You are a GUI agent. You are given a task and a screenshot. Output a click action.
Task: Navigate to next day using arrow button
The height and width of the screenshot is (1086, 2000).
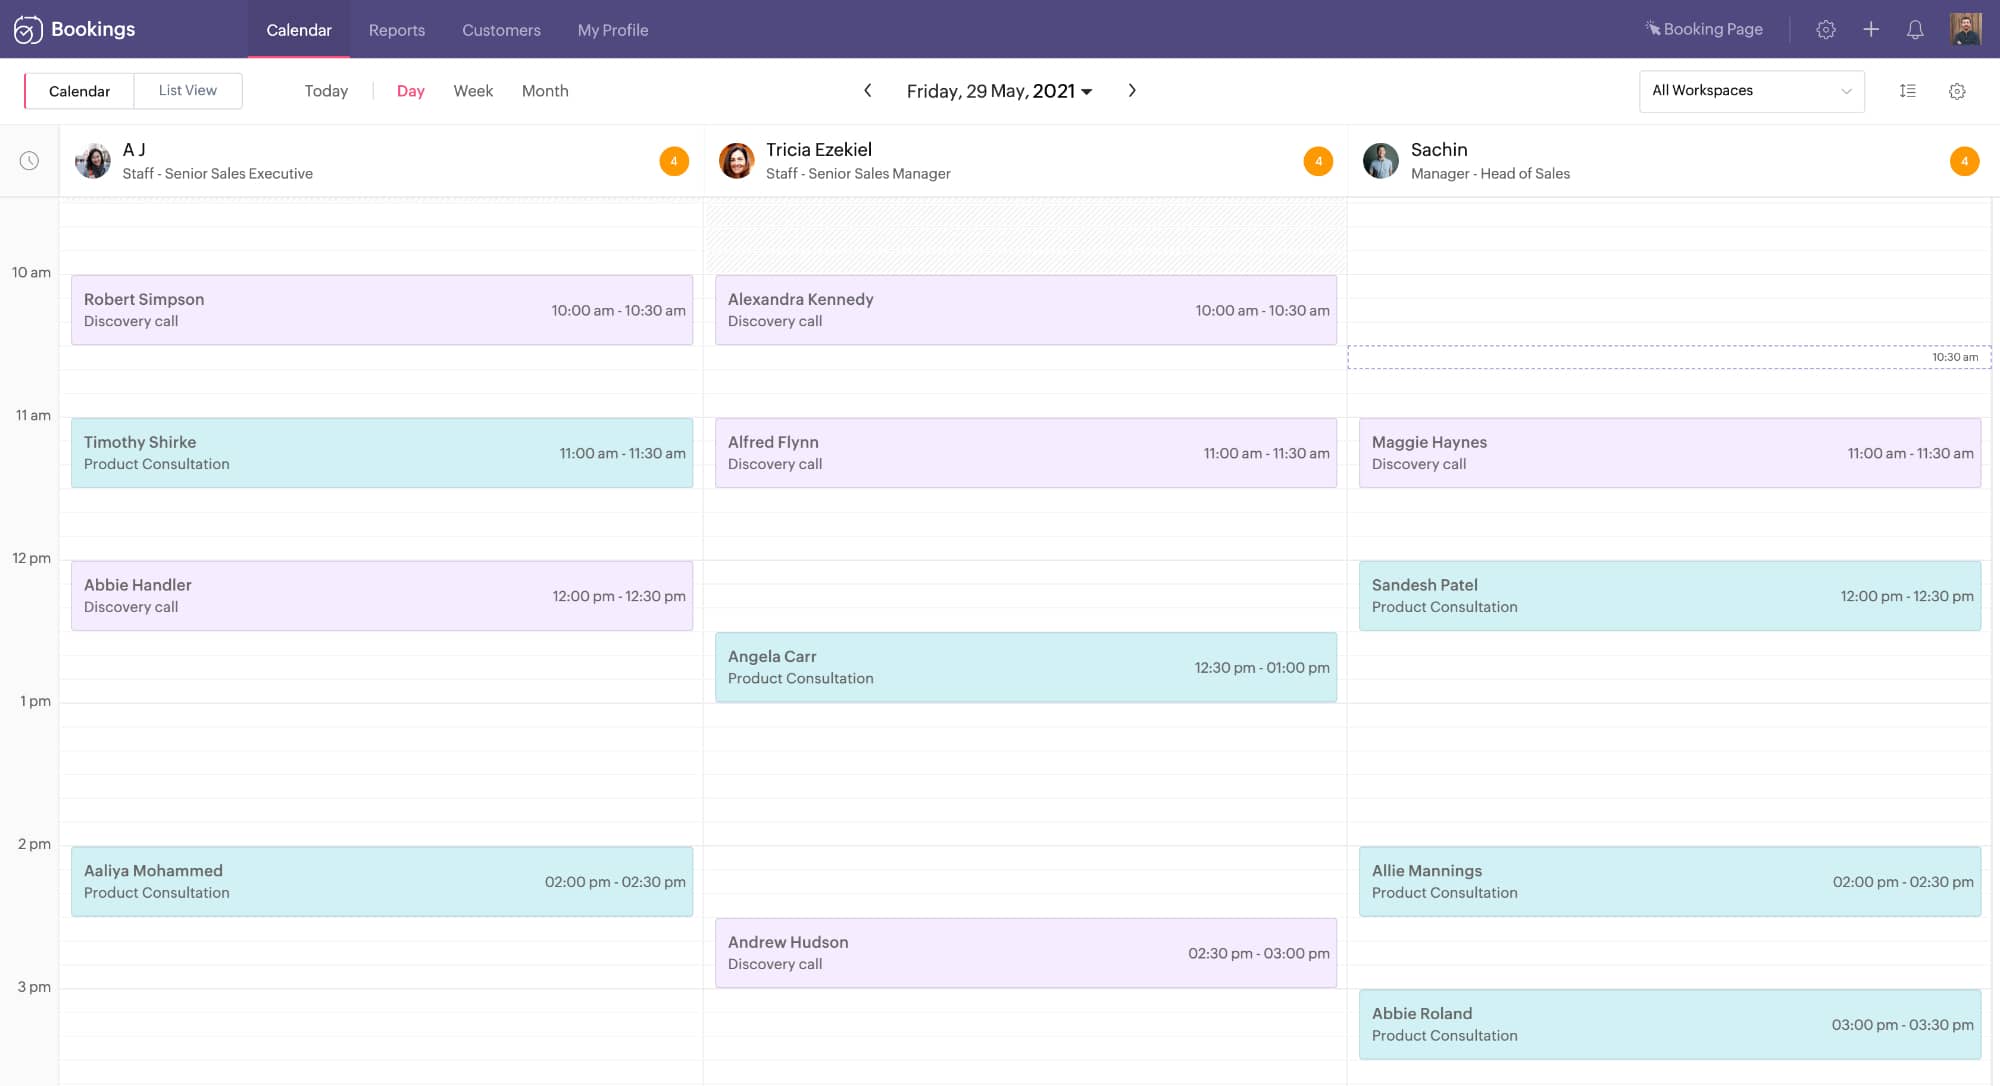[x=1132, y=90]
